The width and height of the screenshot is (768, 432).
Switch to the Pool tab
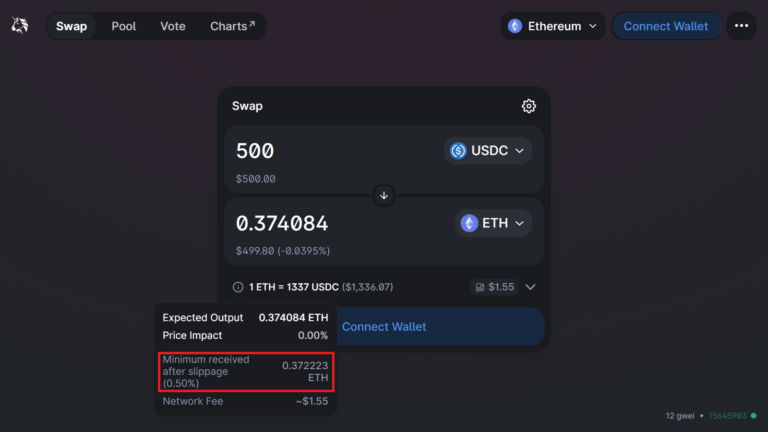[x=123, y=26]
